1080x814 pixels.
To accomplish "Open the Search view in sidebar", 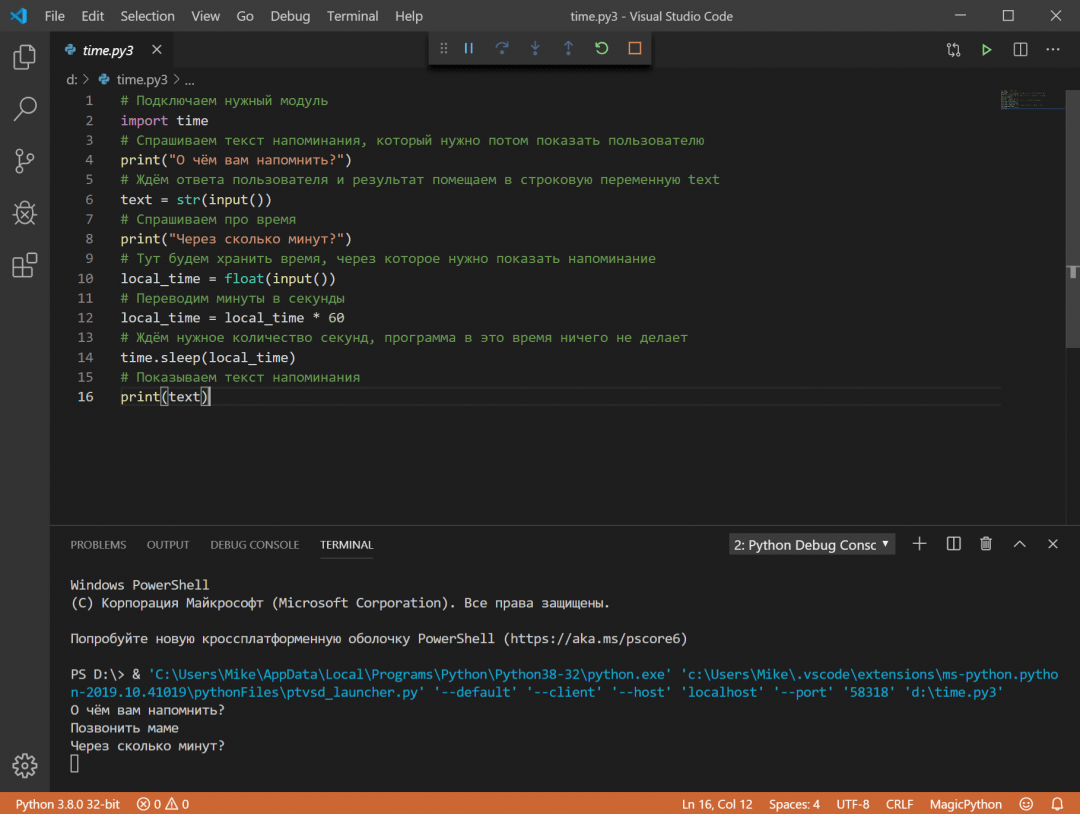I will pyautogui.click(x=25, y=109).
